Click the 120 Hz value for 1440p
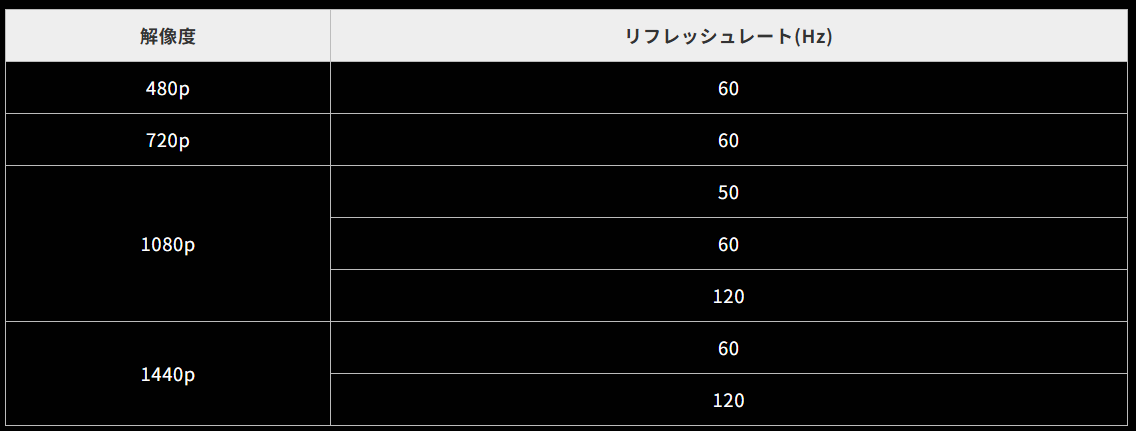Screen dimensions: 1136x431 click(728, 401)
